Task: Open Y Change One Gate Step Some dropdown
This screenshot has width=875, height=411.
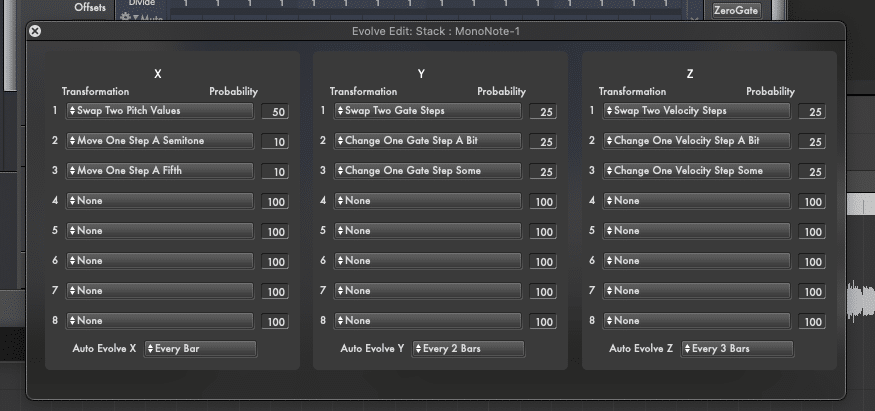Action: pyautogui.click(x=428, y=171)
